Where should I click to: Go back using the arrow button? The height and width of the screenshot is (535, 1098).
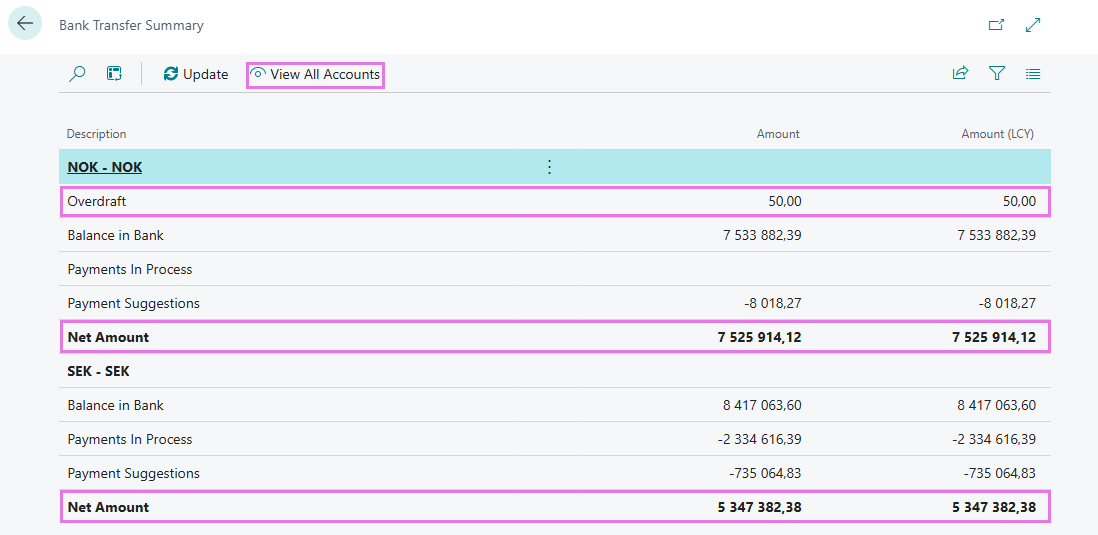coord(25,23)
